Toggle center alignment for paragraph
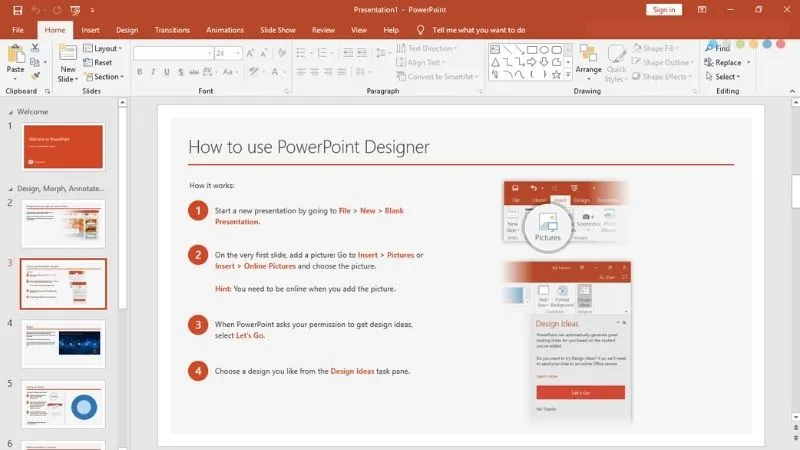The height and width of the screenshot is (450, 800). pos(315,72)
